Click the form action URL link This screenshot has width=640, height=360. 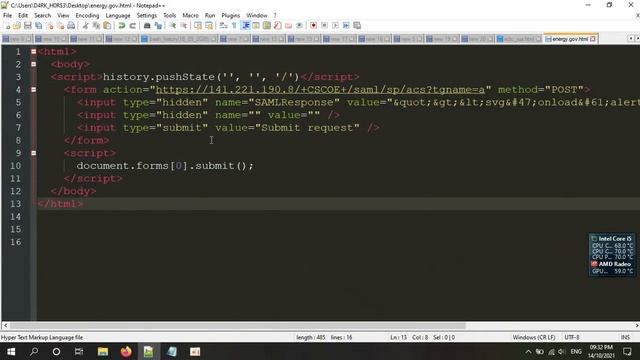click(320, 90)
